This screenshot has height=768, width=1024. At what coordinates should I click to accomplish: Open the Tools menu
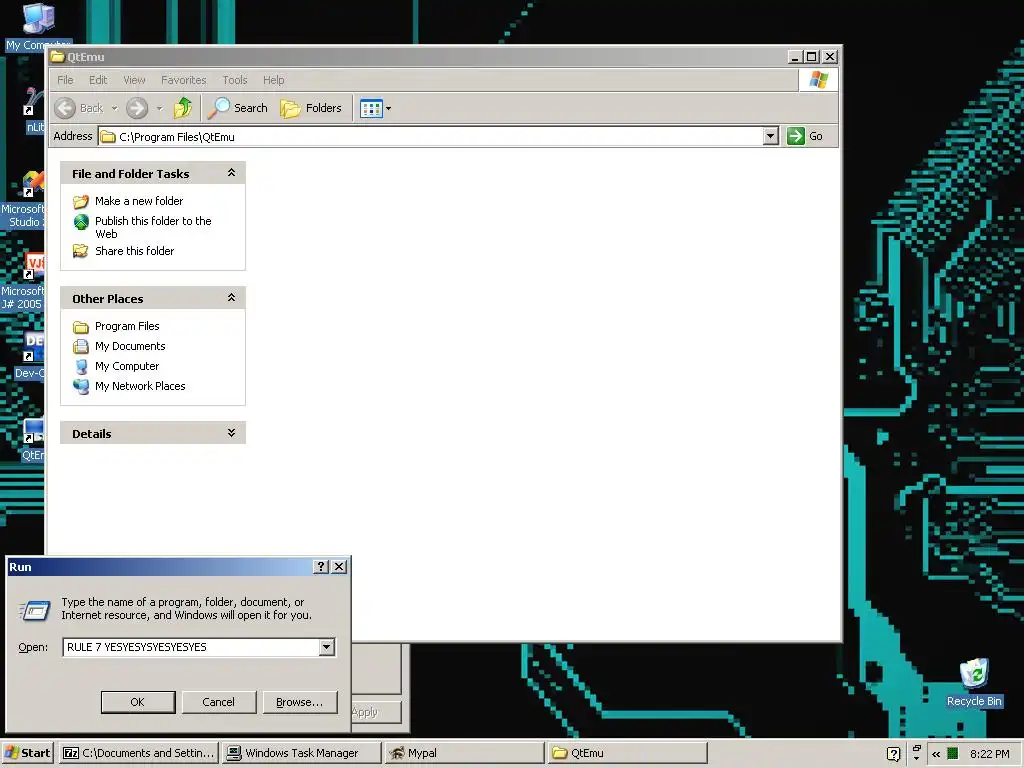235,80
